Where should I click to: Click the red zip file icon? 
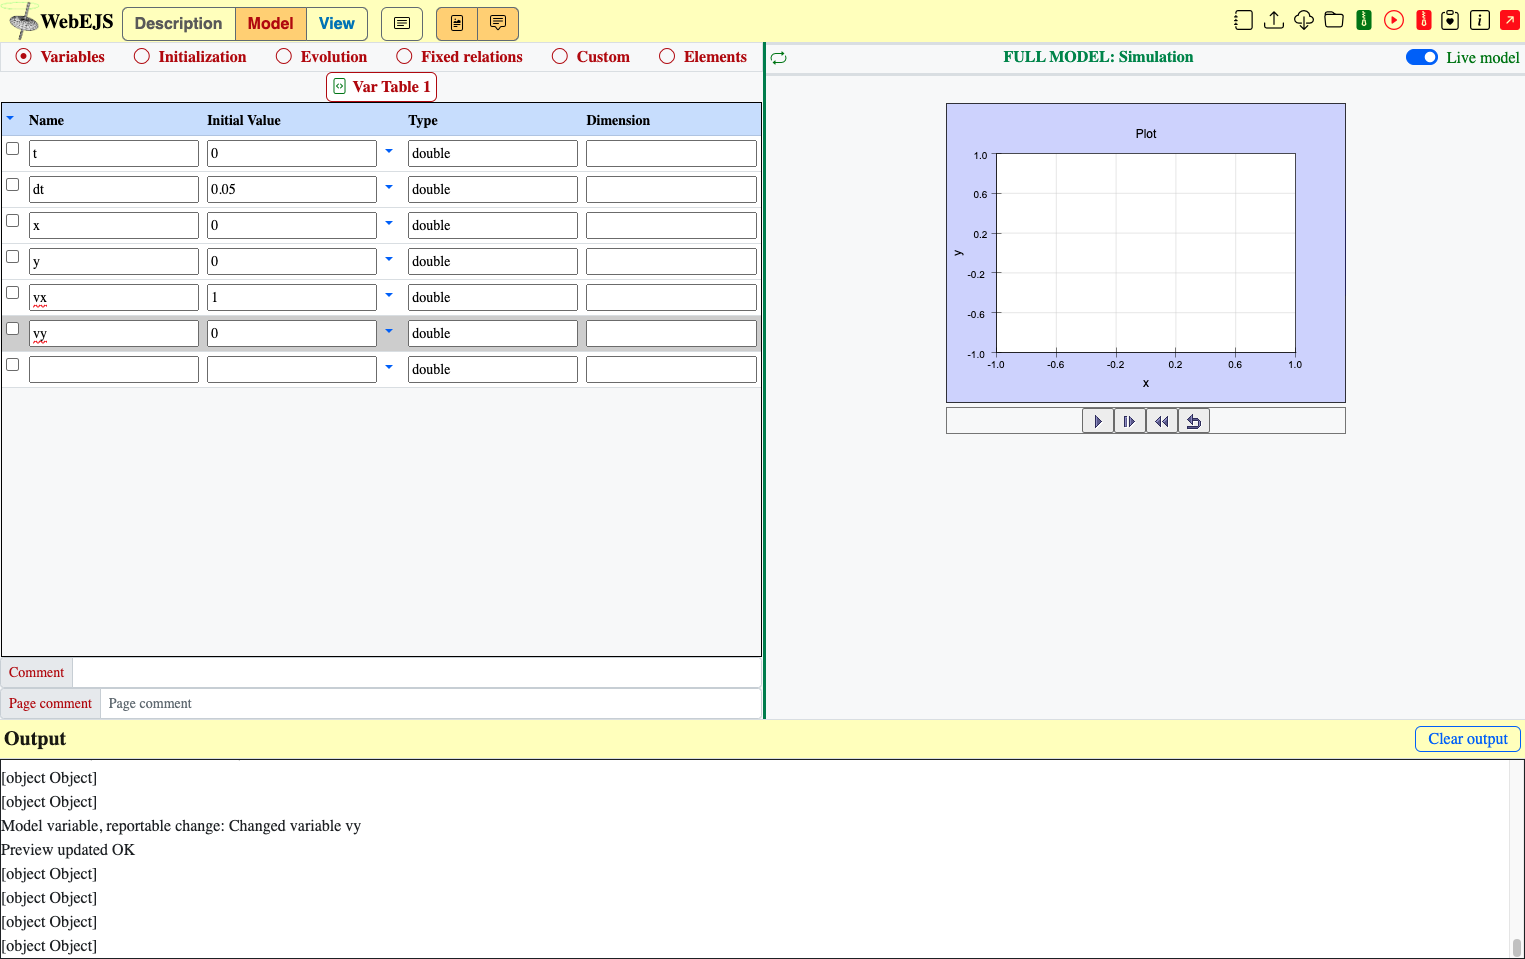click(1424, 20)
